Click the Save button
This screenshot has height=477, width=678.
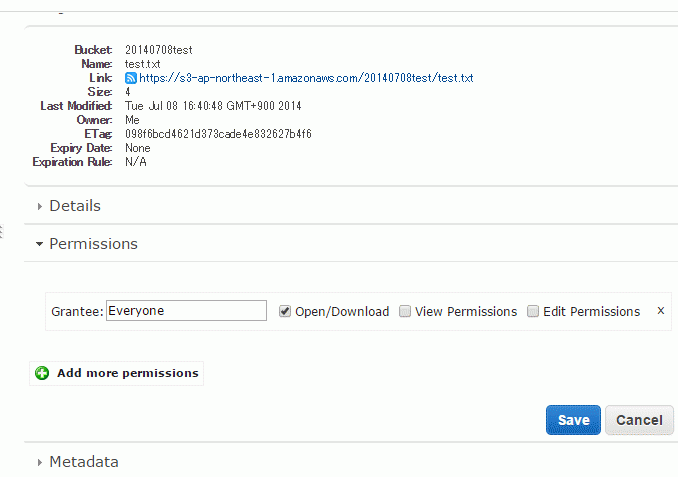point(573,420)
